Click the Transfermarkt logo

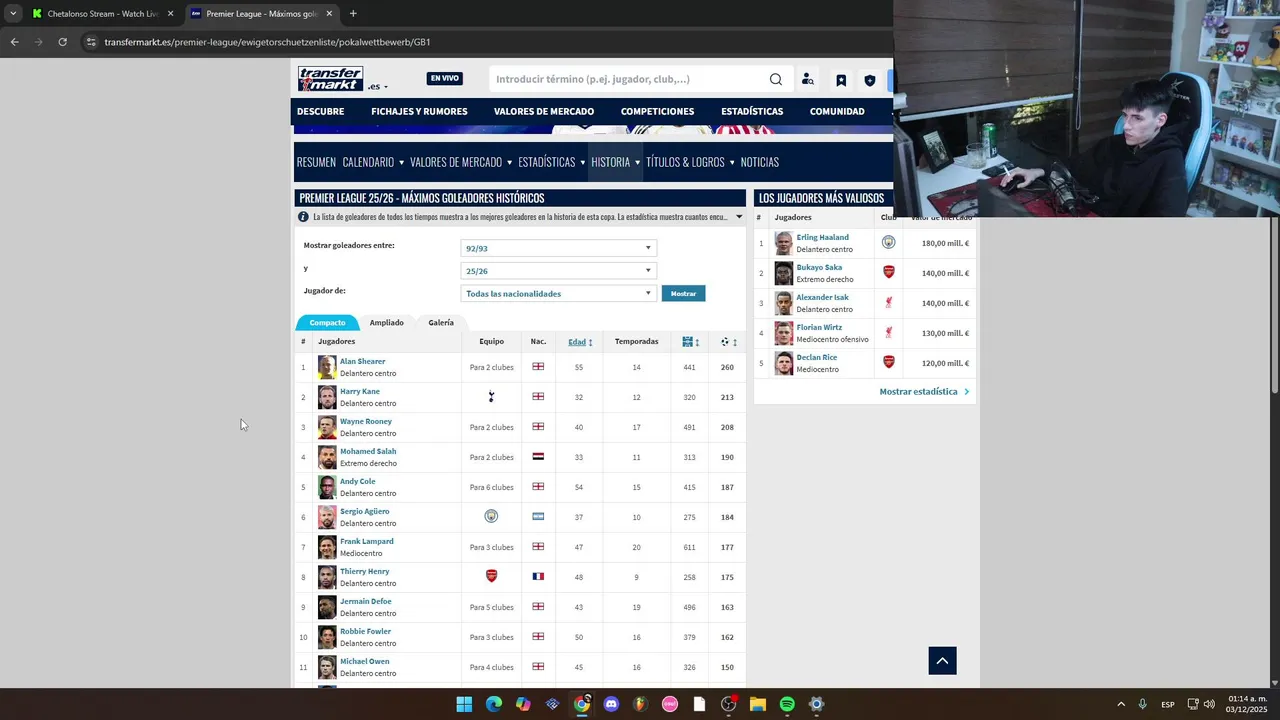pos(330,79)
